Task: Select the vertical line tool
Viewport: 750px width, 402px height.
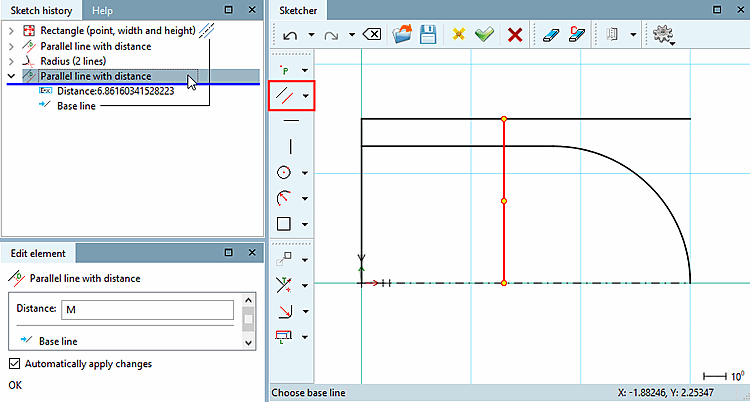Action: 291,146
